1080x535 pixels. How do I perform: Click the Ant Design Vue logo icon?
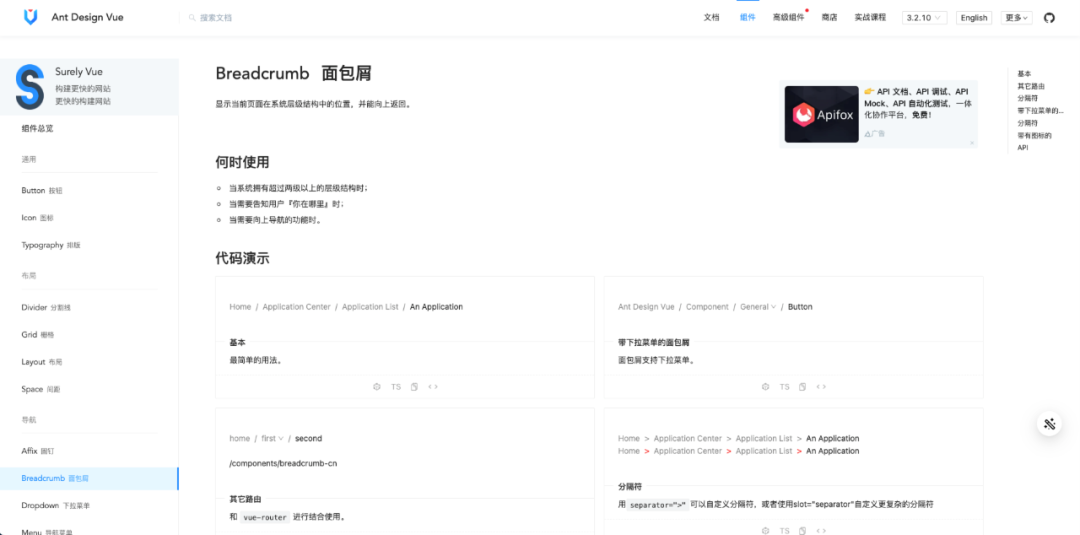coord(30,17)
